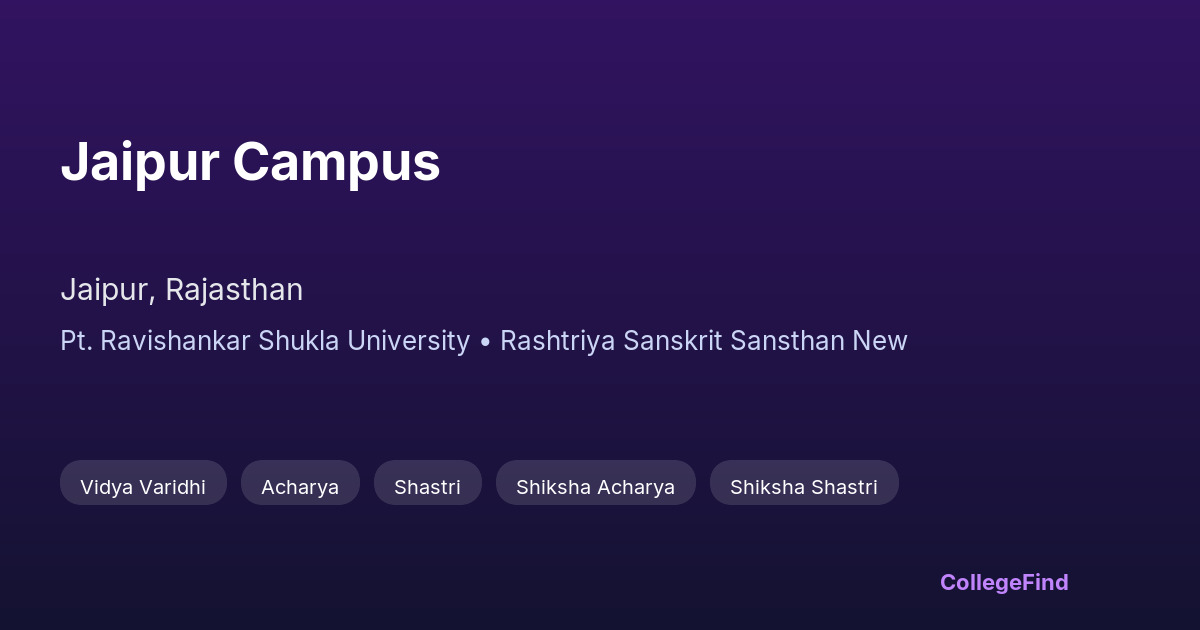Click the Jaipur Campus heading
Image resolution: width=1200 pixels, height=630 pixels.
[250, 162]
